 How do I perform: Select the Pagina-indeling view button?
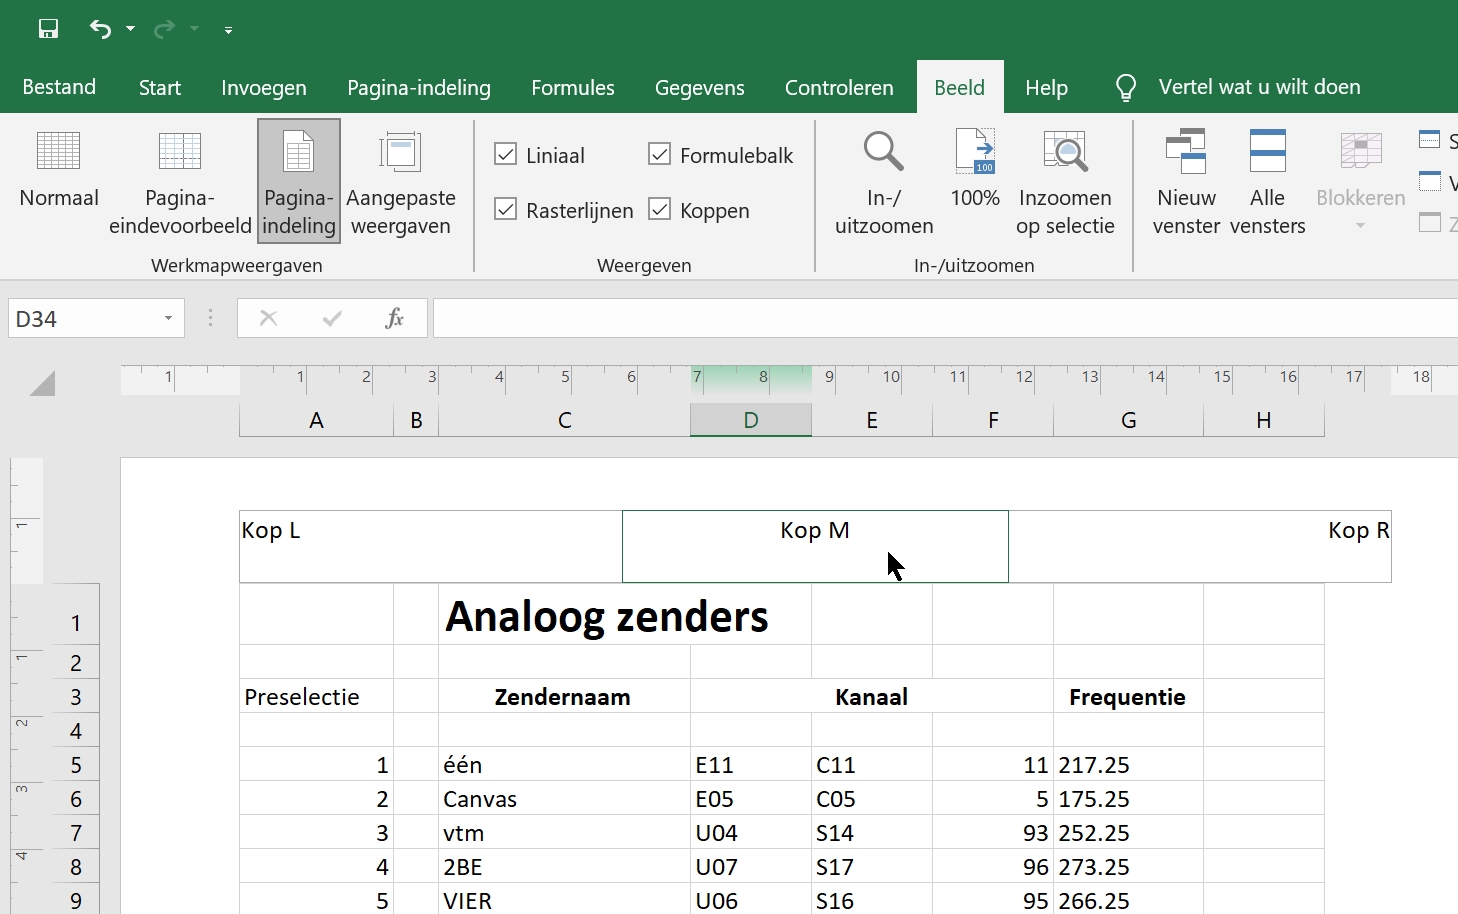point(299,180)
